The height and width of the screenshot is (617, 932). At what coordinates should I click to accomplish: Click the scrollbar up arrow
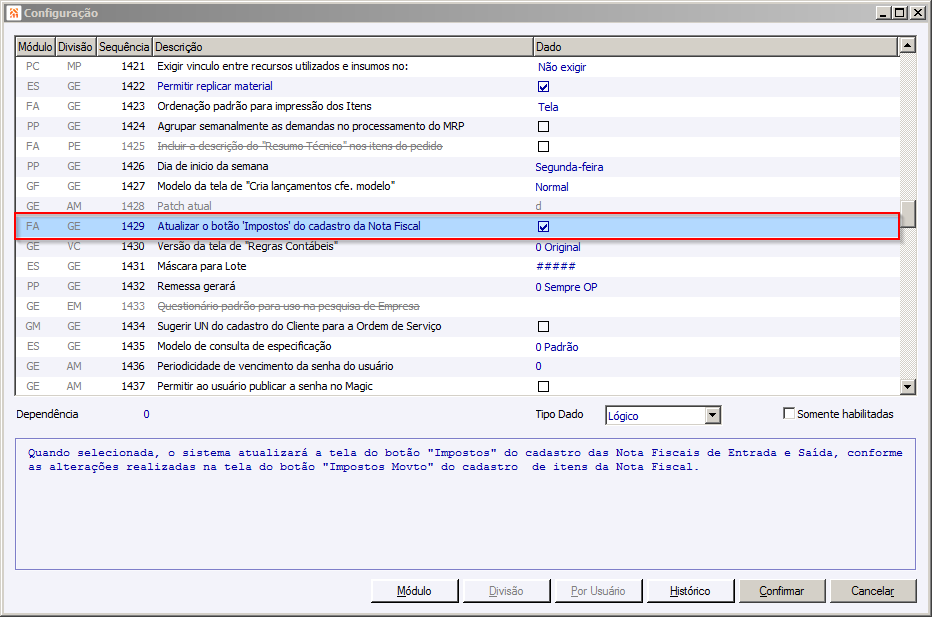908,45
